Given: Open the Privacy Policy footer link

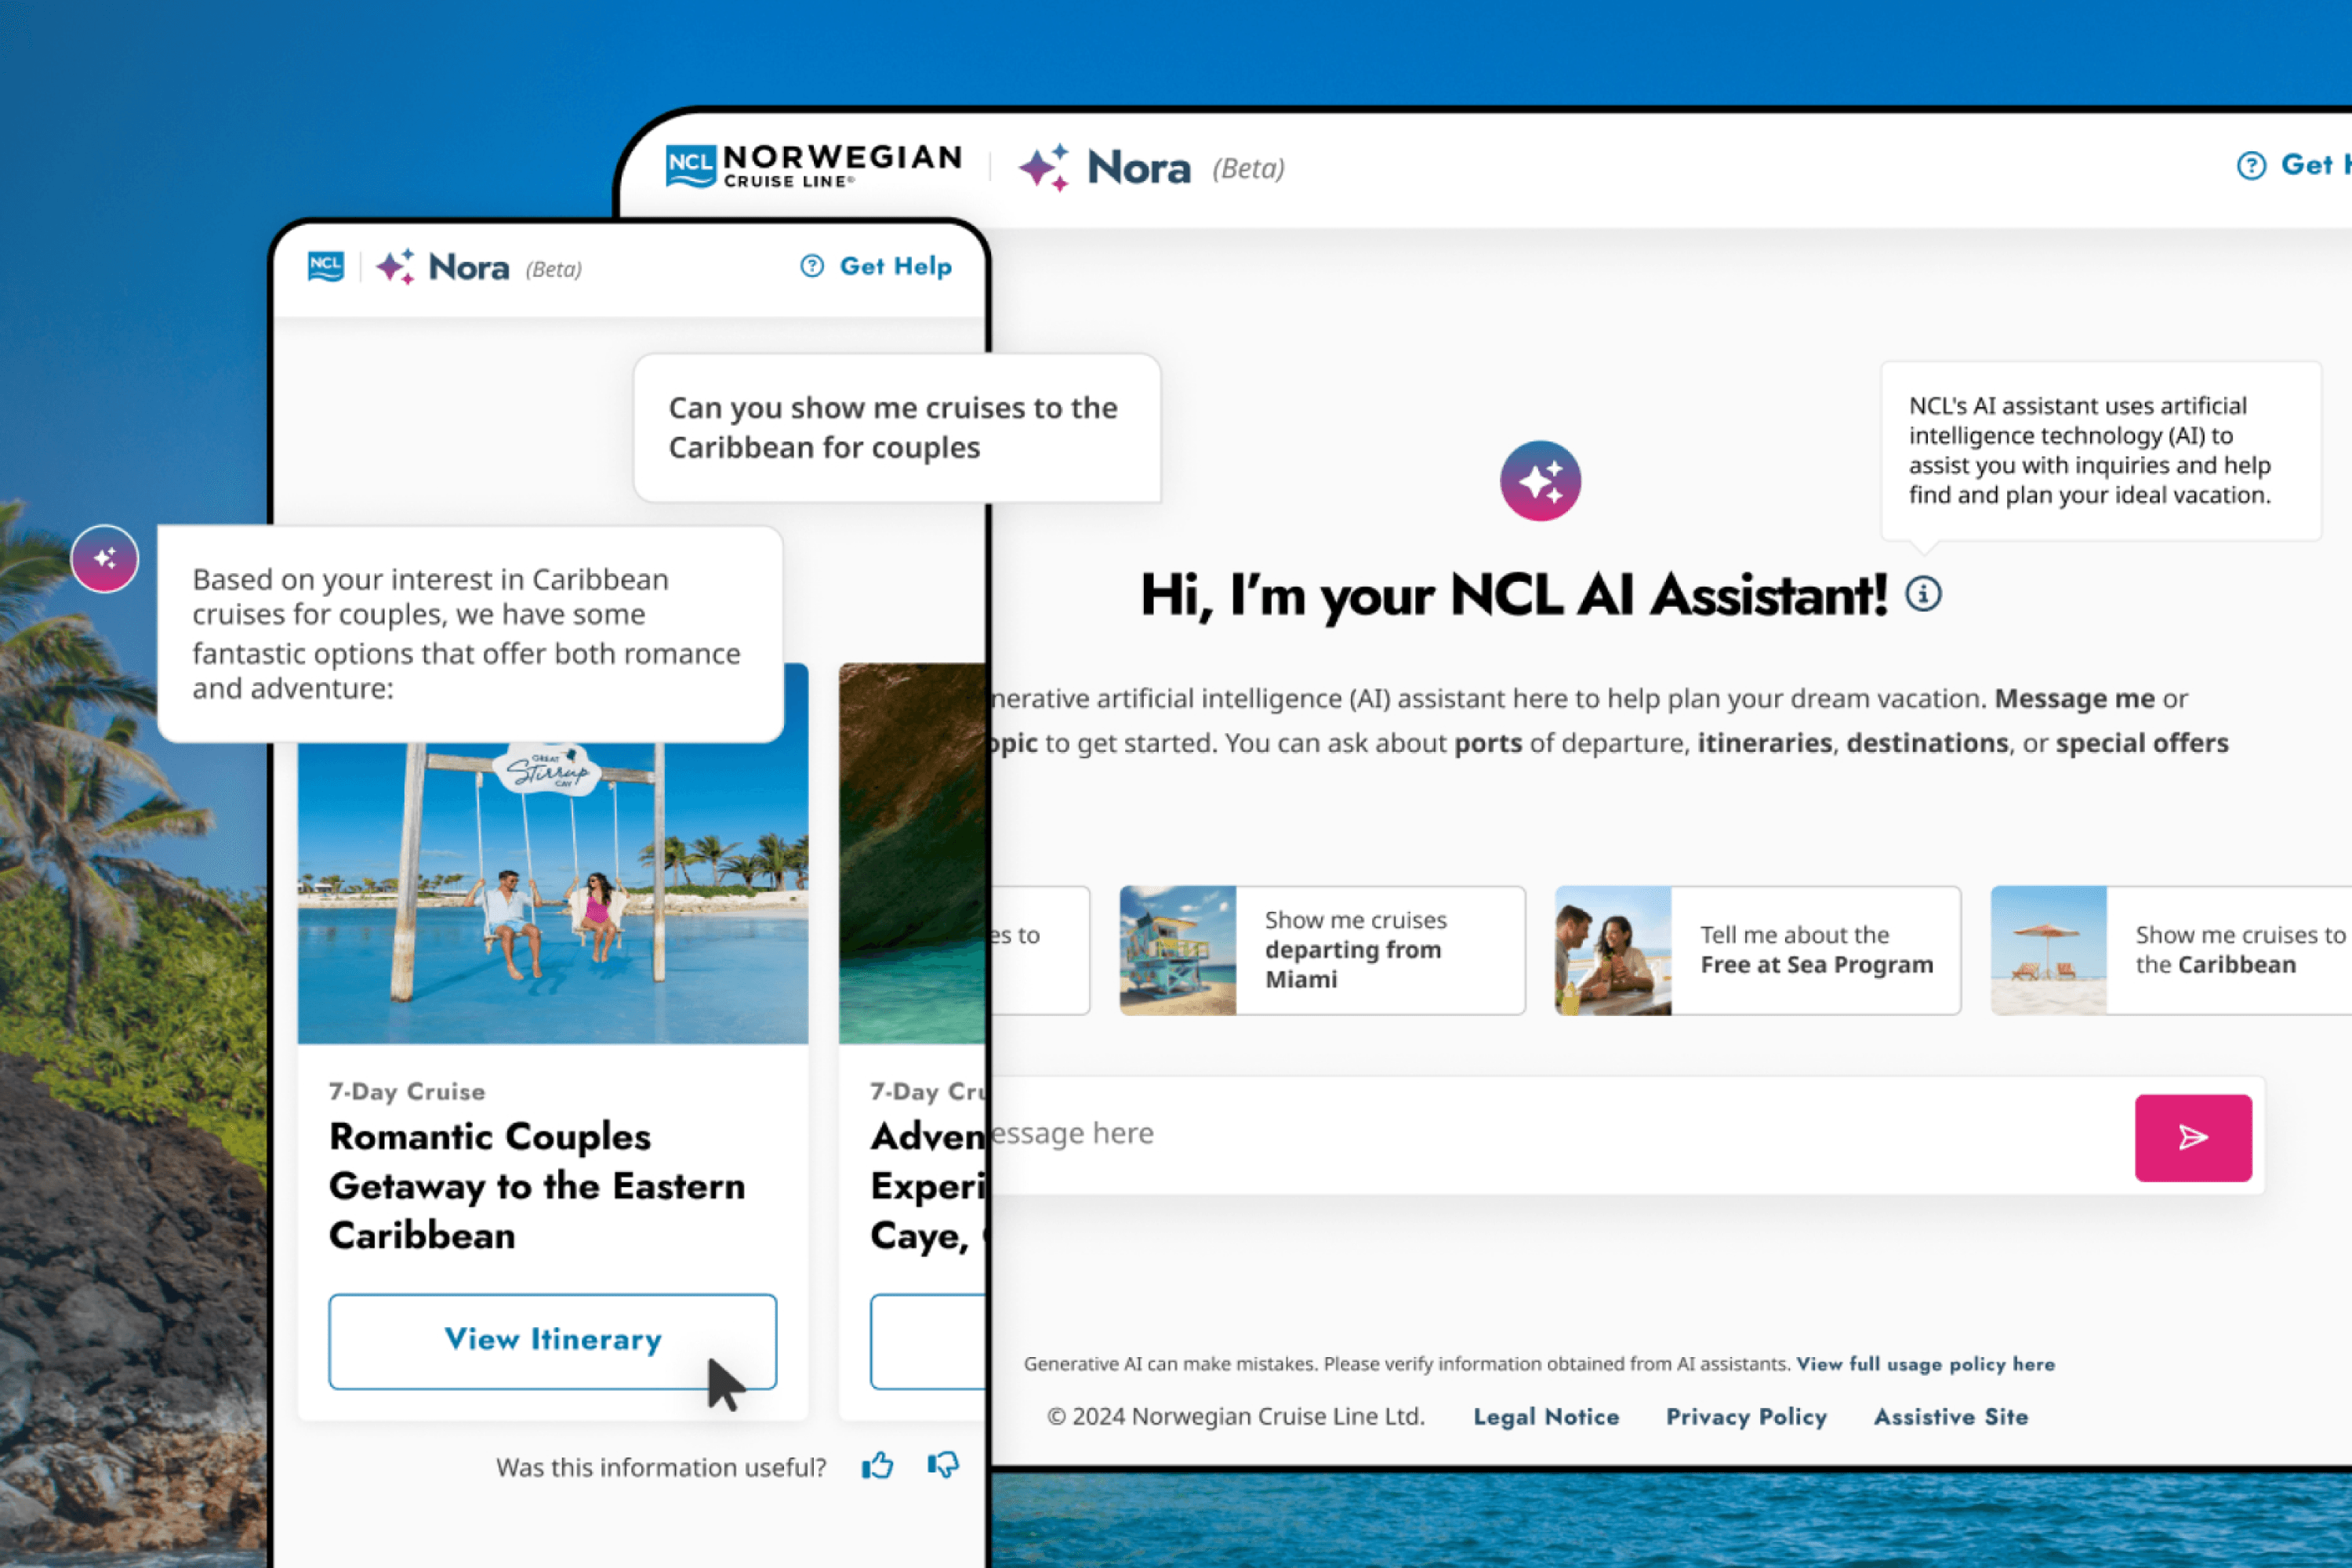Looking at the screenshot, I should pos(1745,1416).
